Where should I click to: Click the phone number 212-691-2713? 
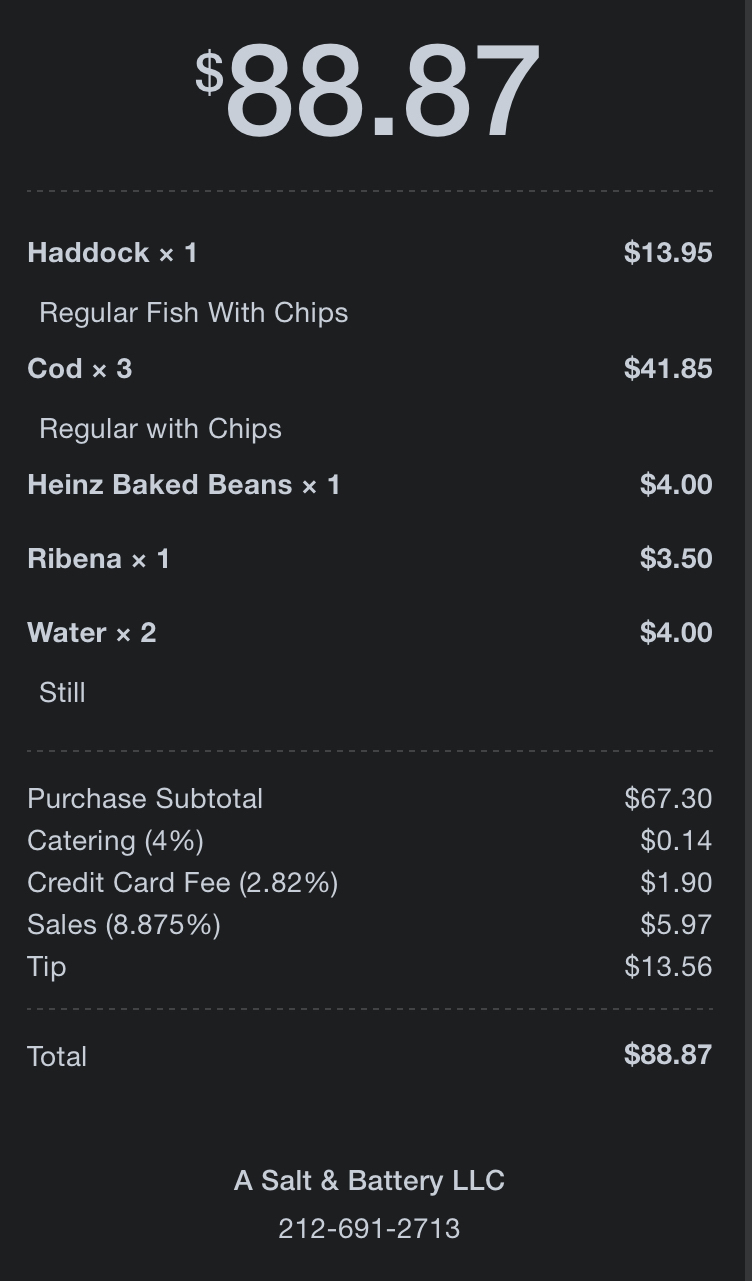pyautogui.click(x=369, y=1229)
